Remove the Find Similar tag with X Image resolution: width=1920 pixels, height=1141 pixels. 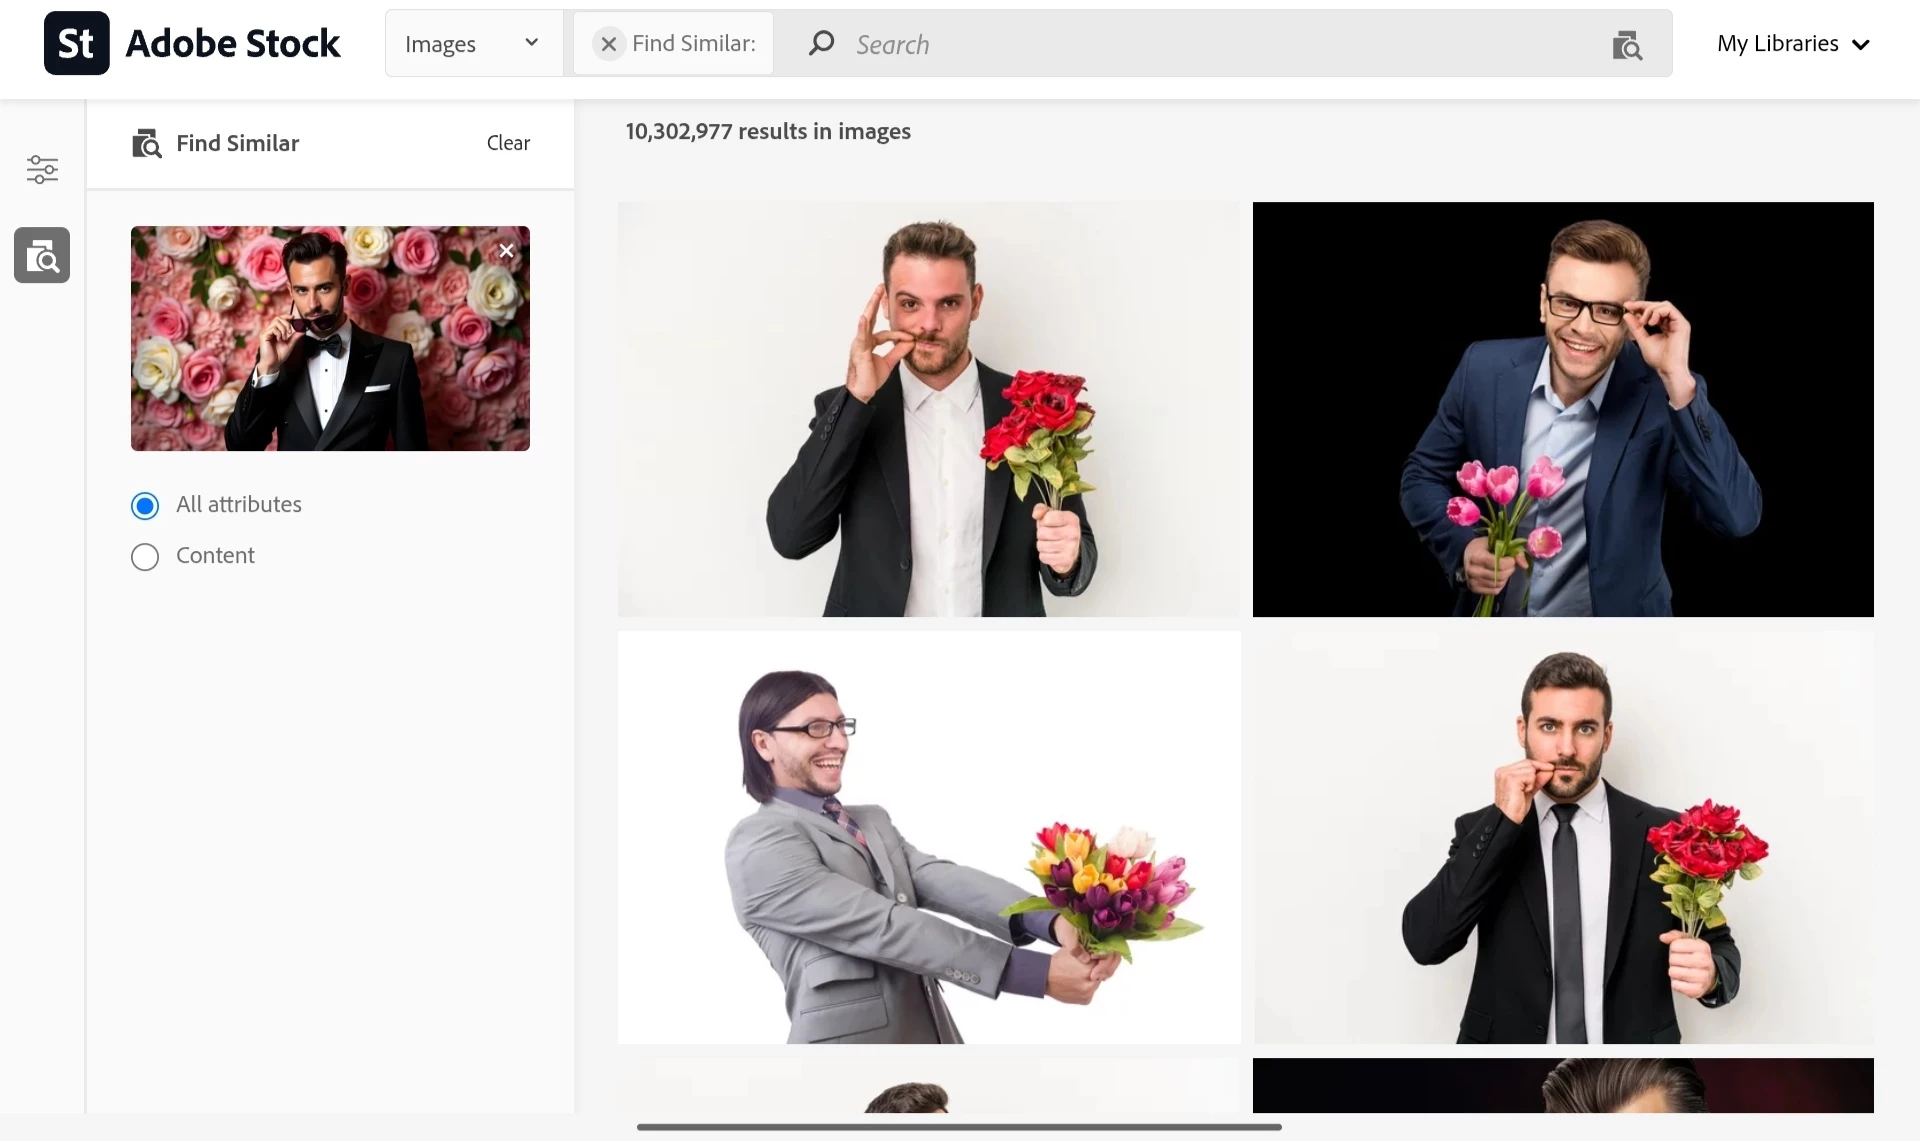pos(608,44)
